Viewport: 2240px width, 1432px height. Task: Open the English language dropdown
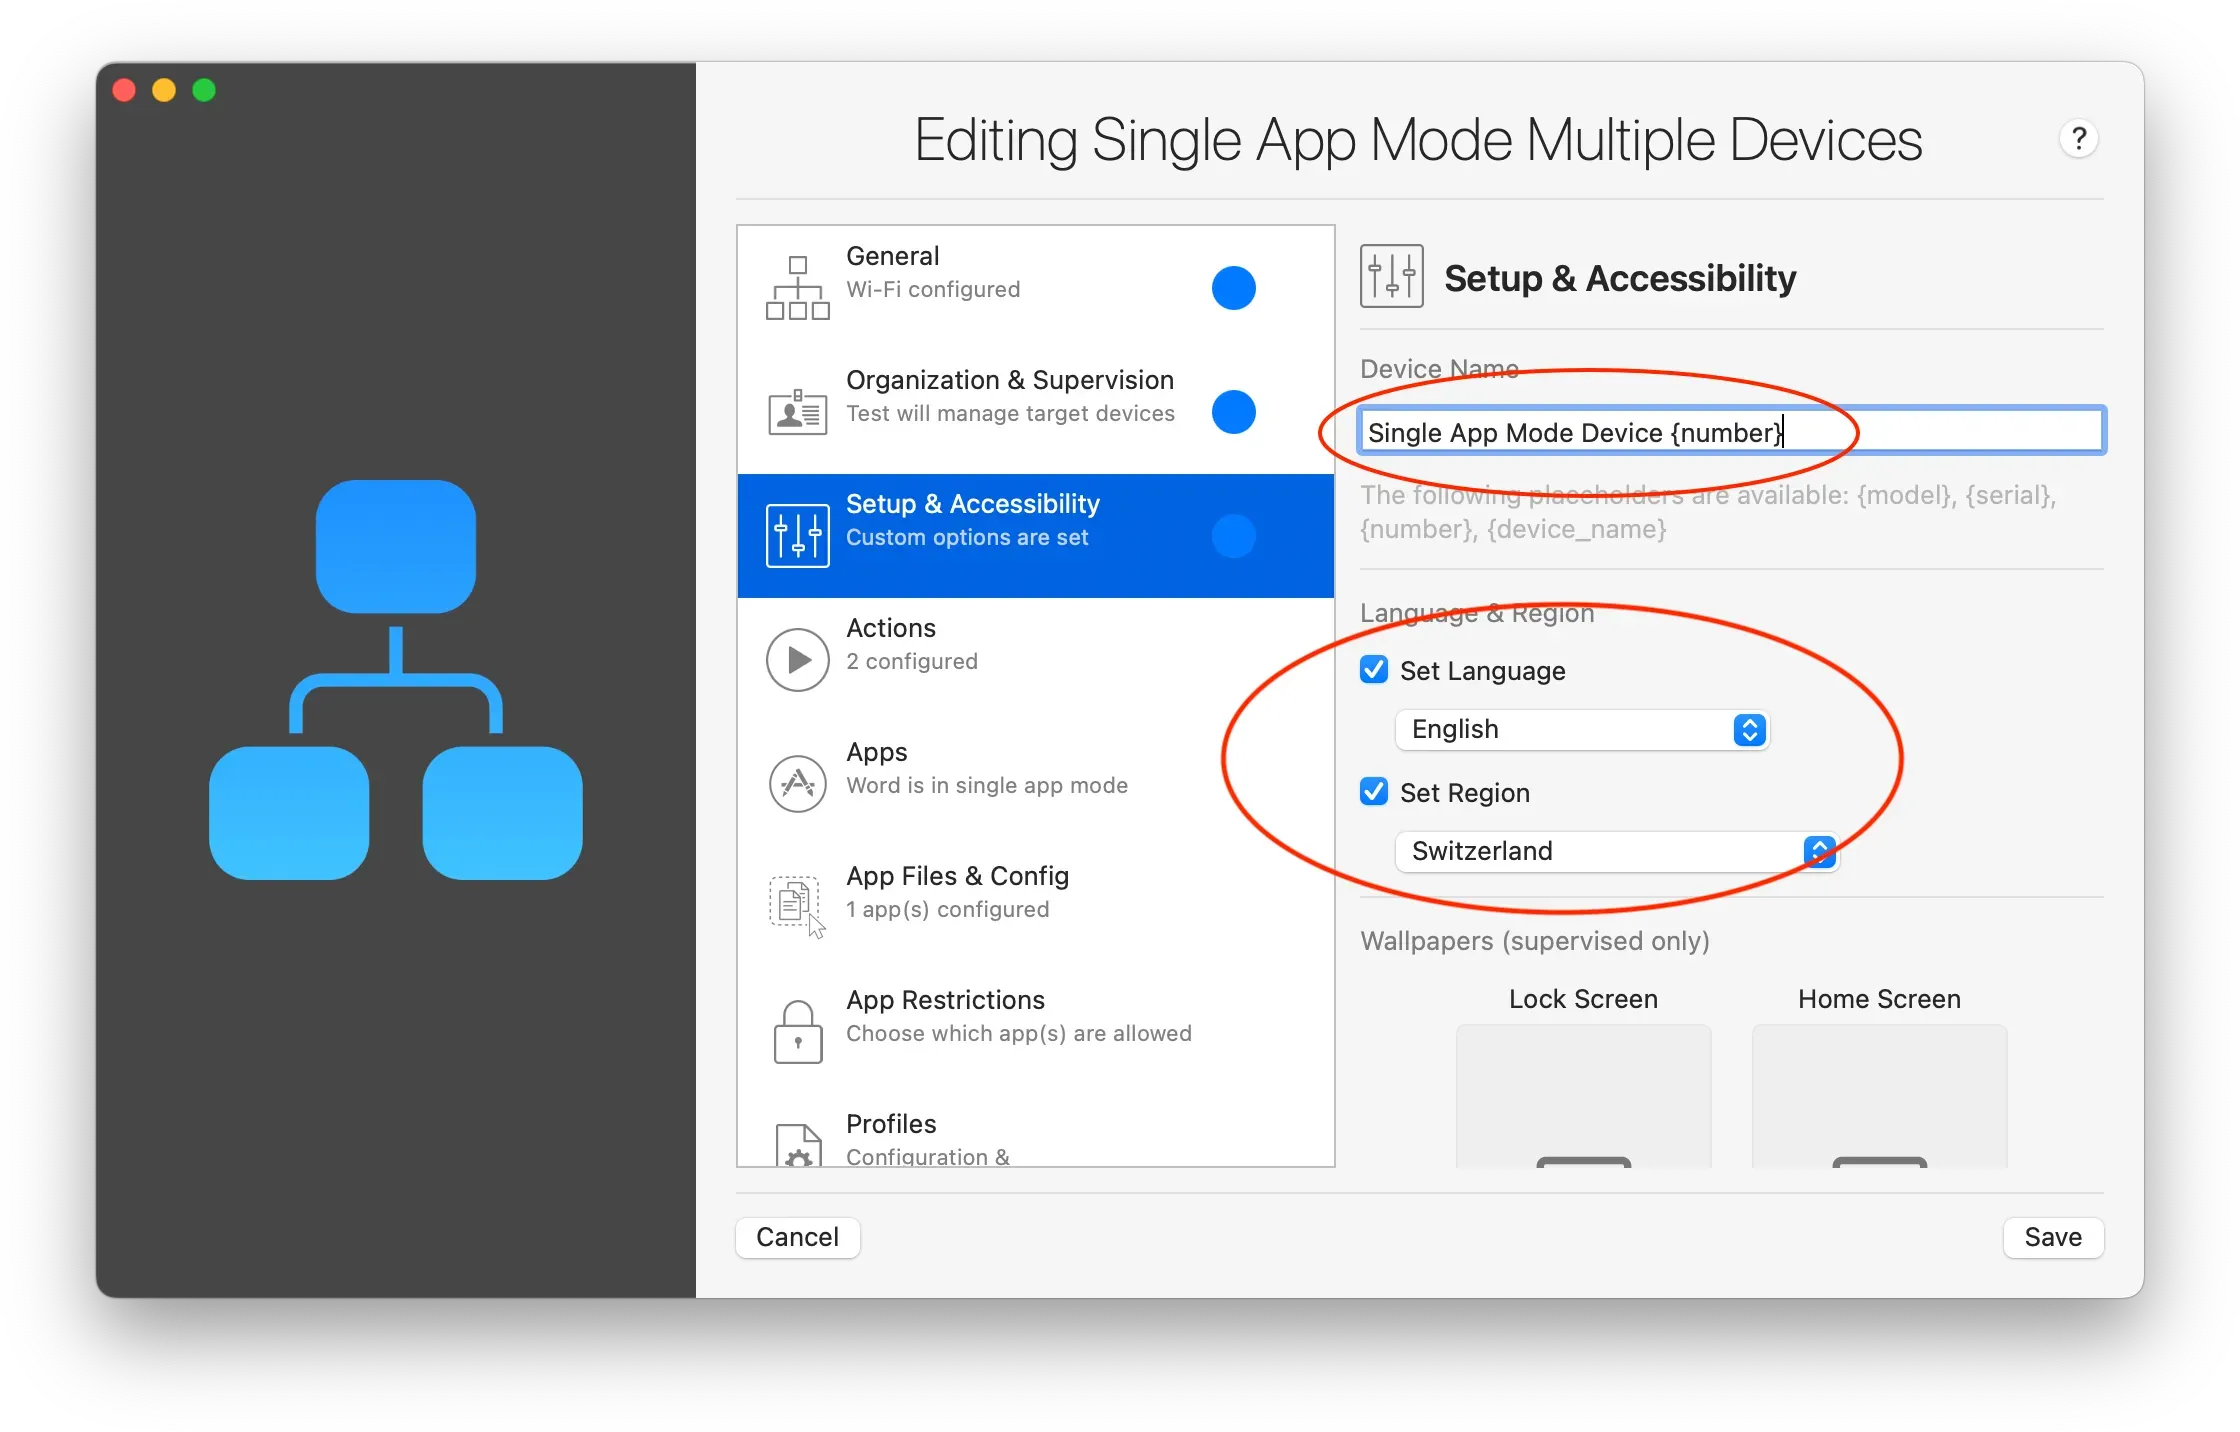coord(1582,730)
